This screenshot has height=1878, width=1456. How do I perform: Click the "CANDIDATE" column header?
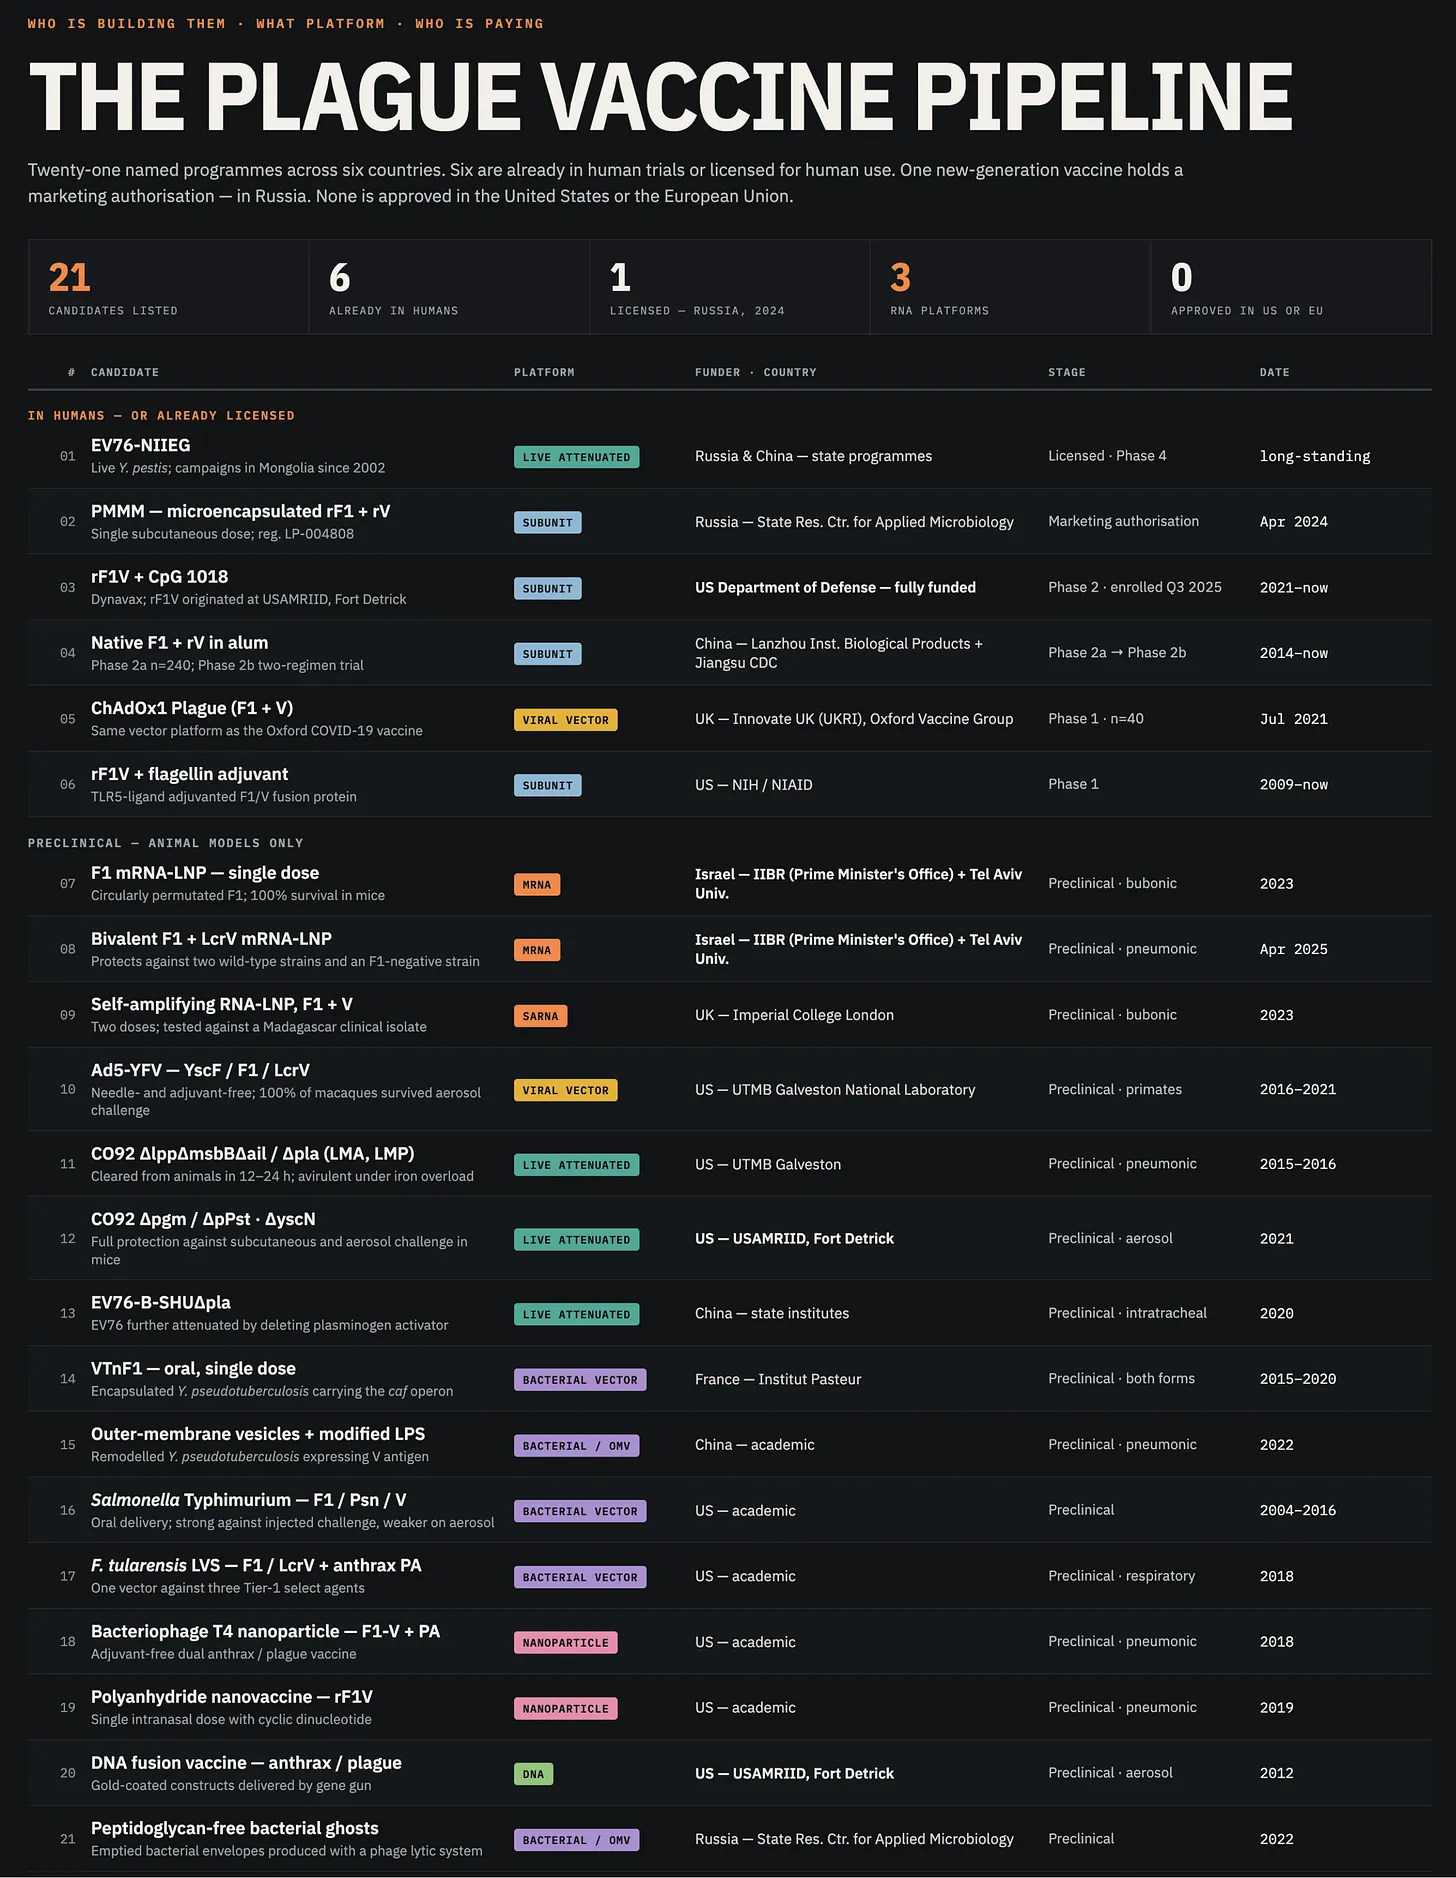pyautogui.click(x=125, y=373)
